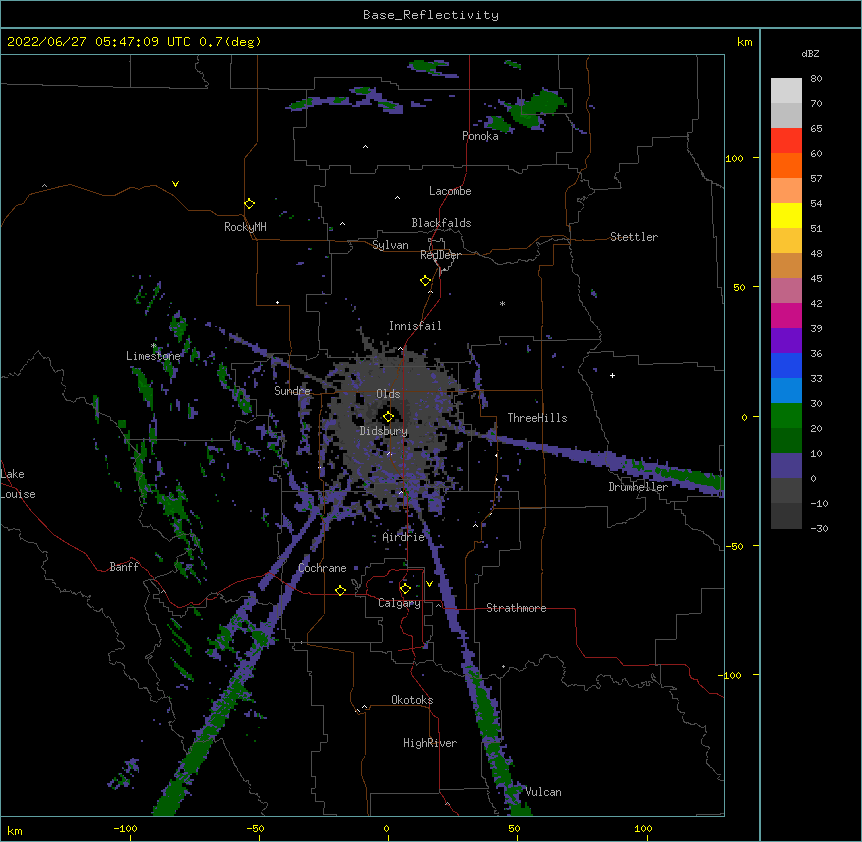Click the -100 tick on right axis
The height and width of the screenshot is (842, 862).
tap(731, 675)
